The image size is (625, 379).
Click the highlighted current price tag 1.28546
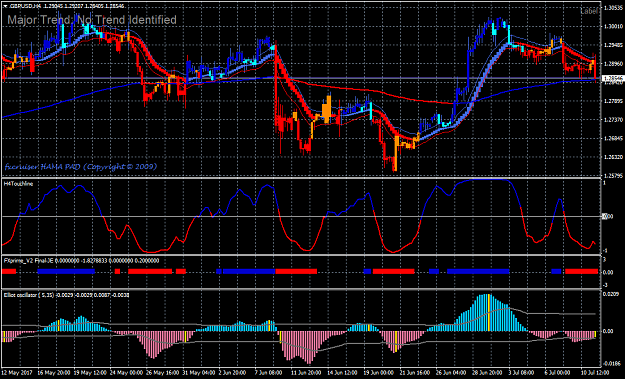612,78
